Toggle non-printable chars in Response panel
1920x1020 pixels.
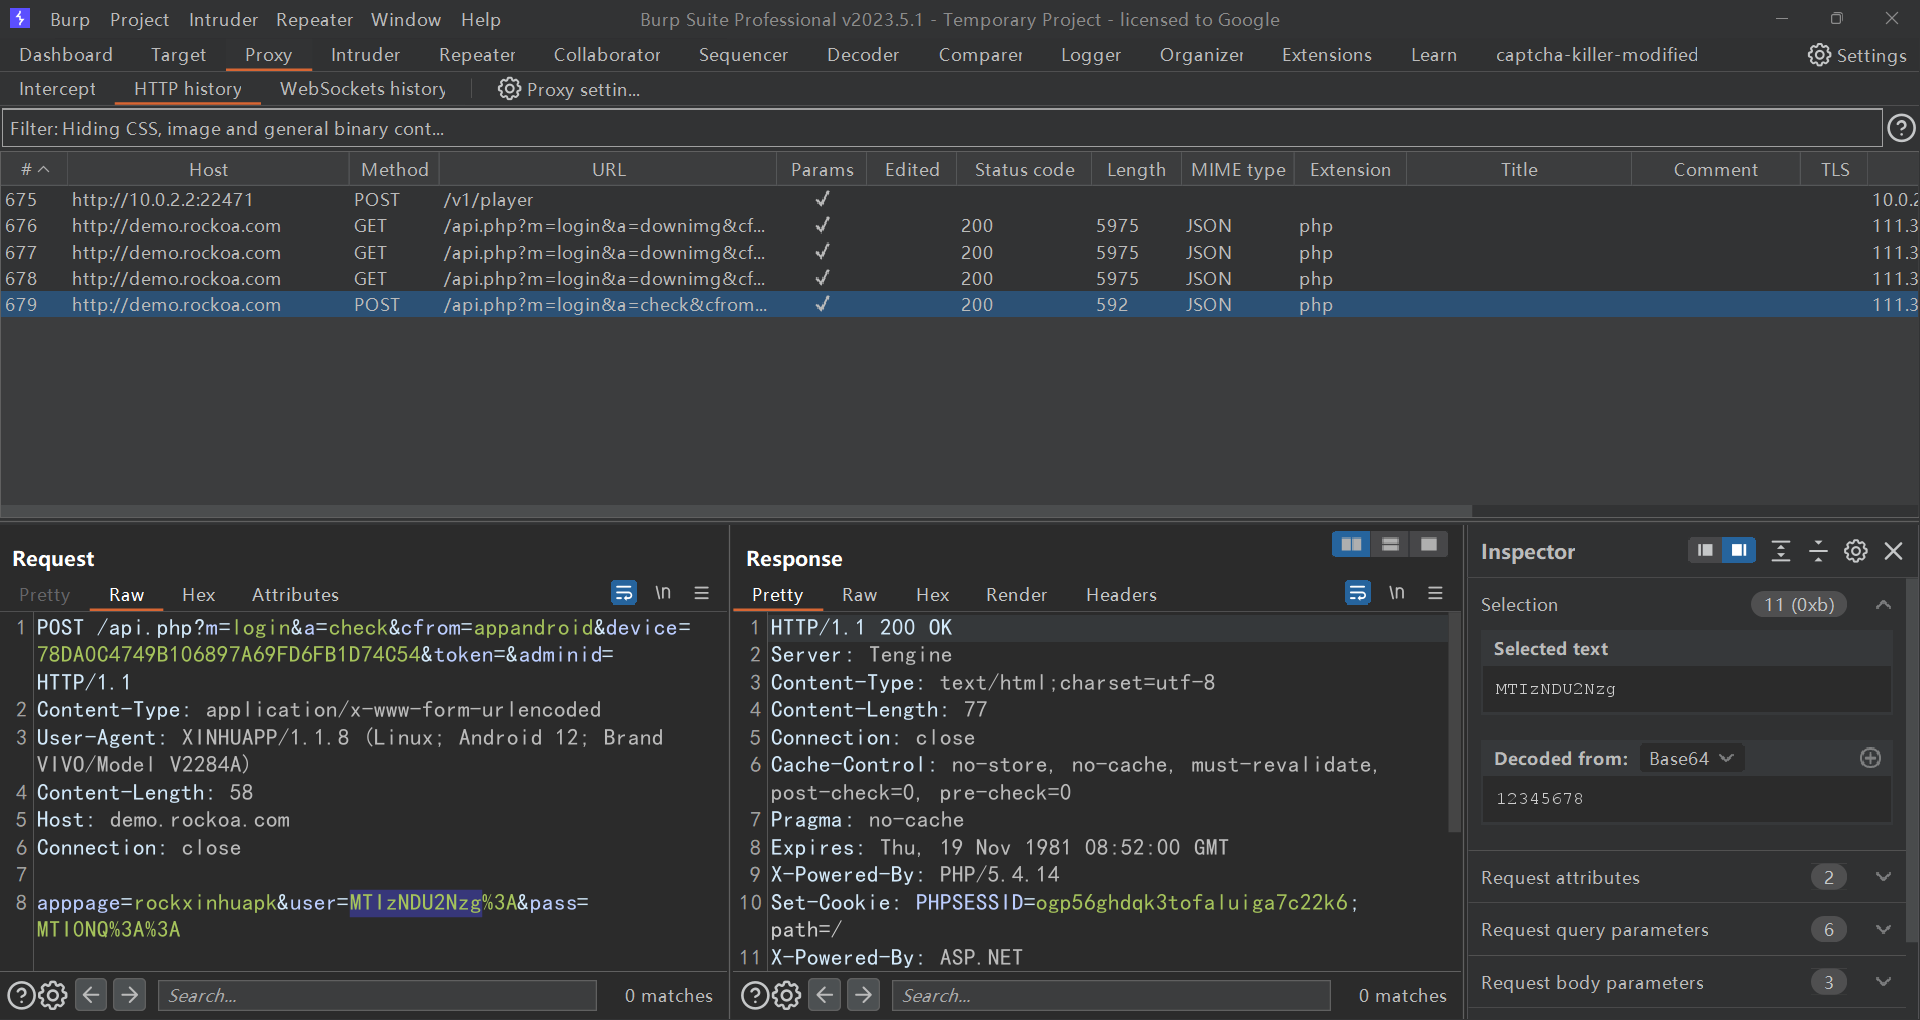pyautogui.click(x=1397, y=593)
